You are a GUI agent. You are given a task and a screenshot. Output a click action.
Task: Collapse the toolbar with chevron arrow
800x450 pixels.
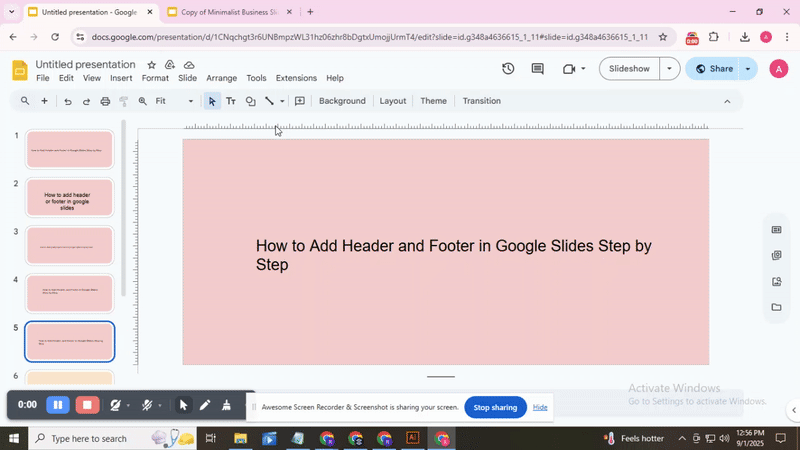pos(727,101)
